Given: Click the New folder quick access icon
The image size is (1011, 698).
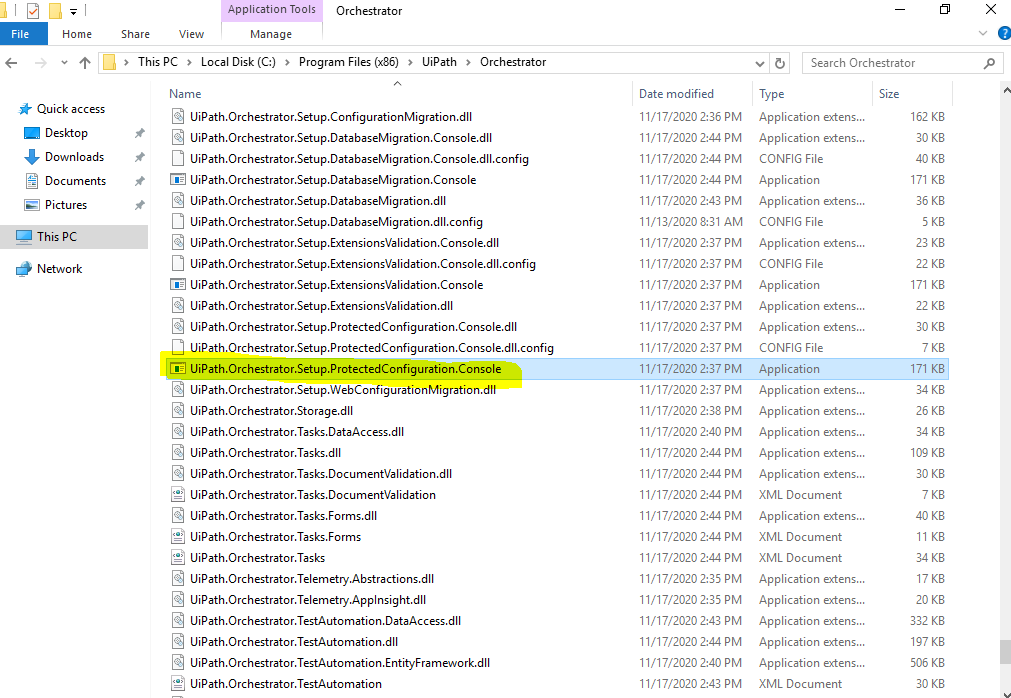Looking at the screenshot, I should (55, 10).
